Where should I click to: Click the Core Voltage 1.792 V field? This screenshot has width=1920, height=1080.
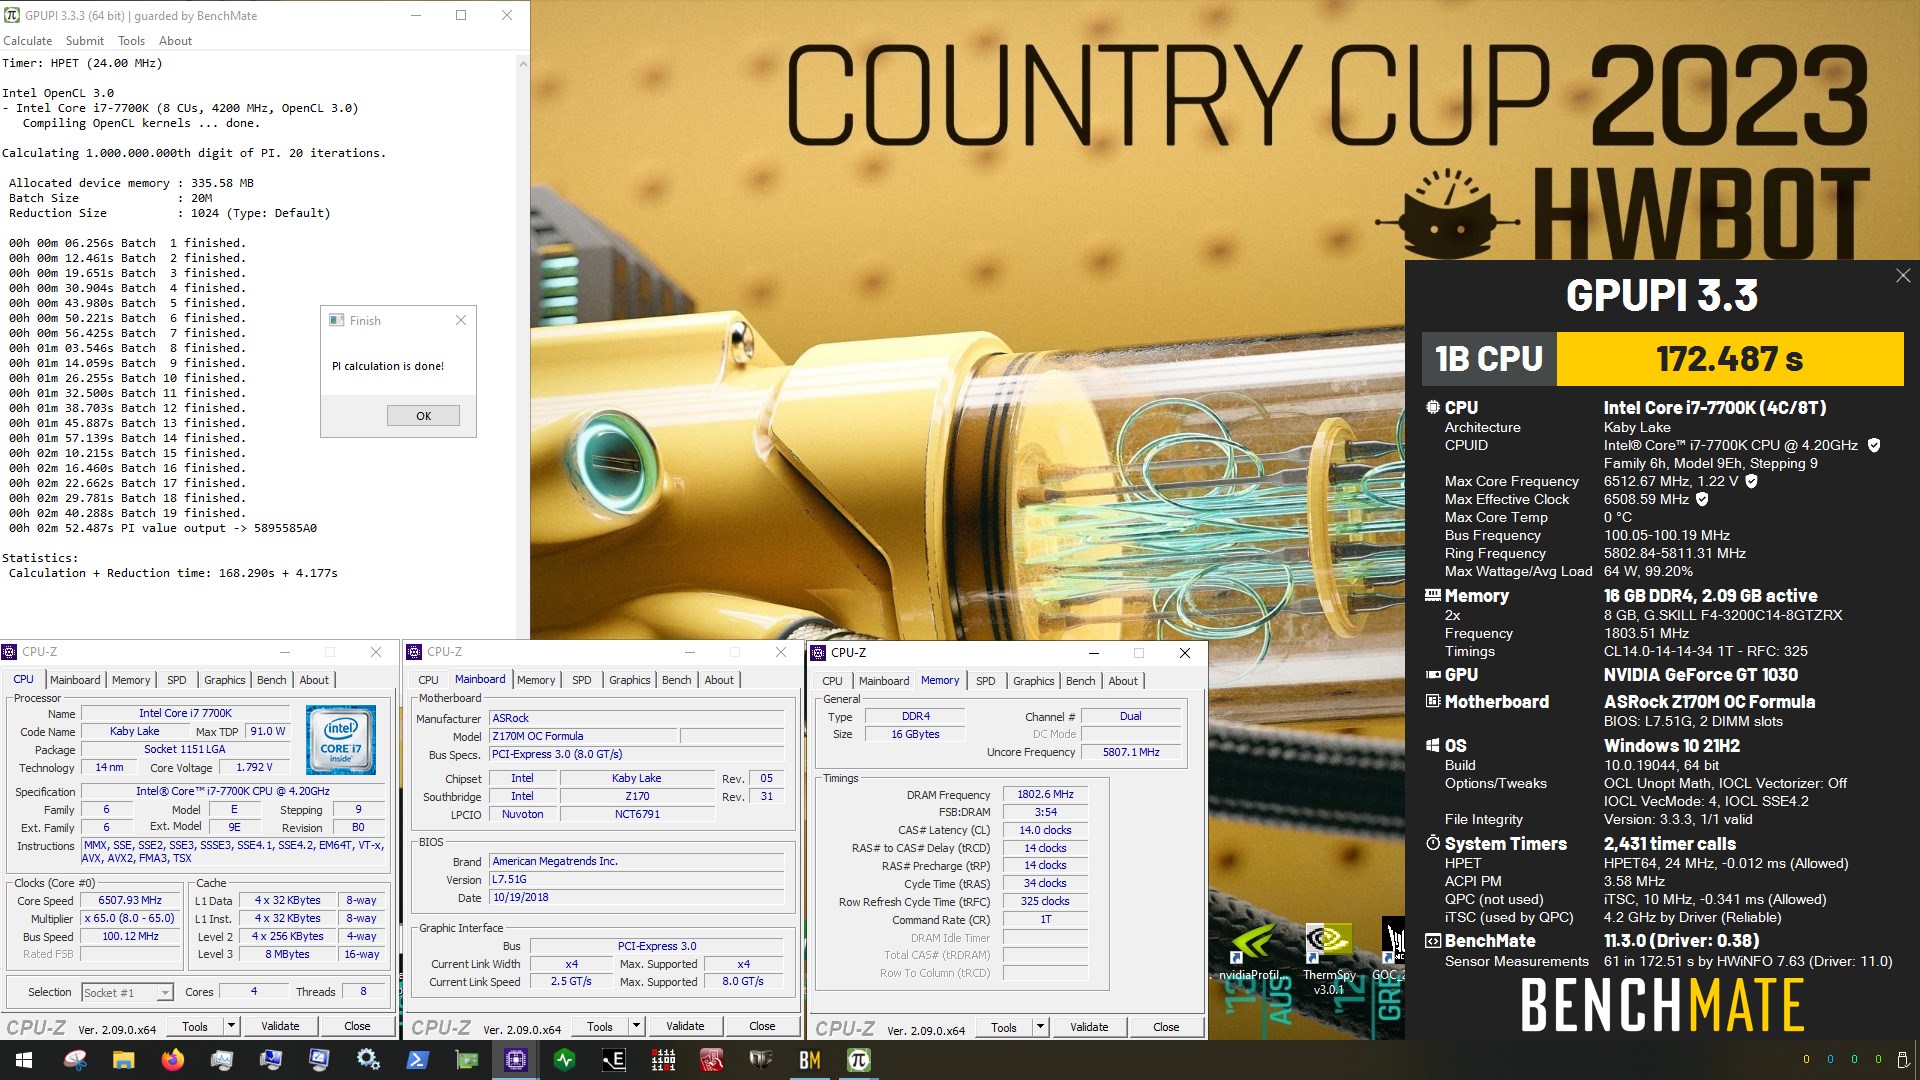tap(254, 768)
